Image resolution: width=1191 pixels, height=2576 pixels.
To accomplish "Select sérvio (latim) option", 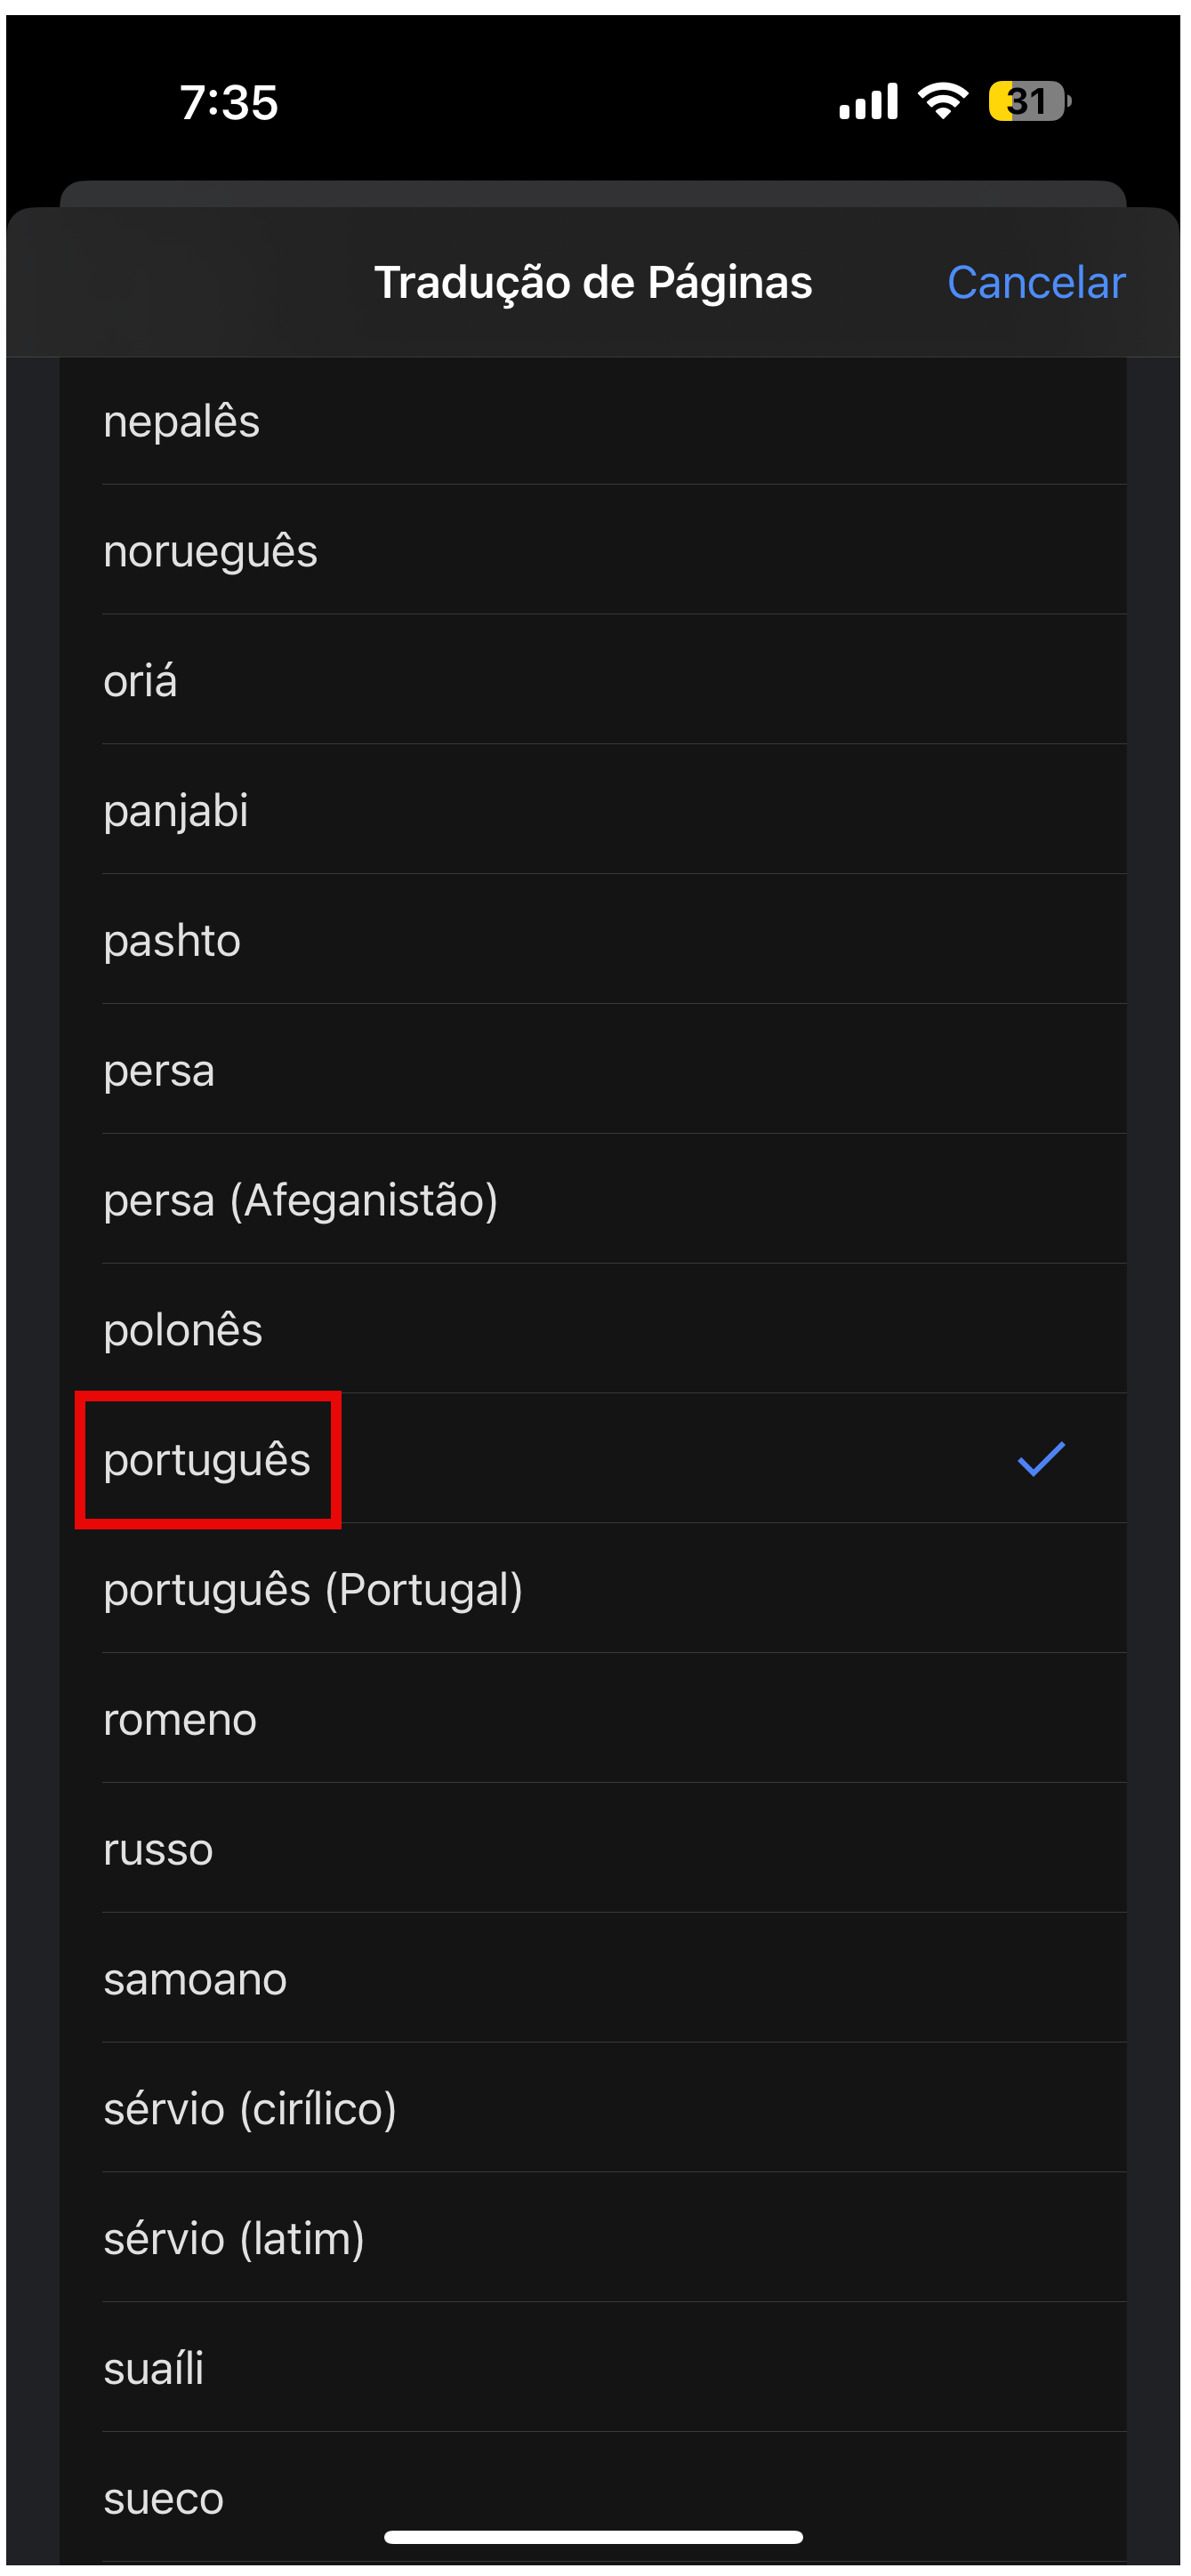I will [x=234, y=2239].
